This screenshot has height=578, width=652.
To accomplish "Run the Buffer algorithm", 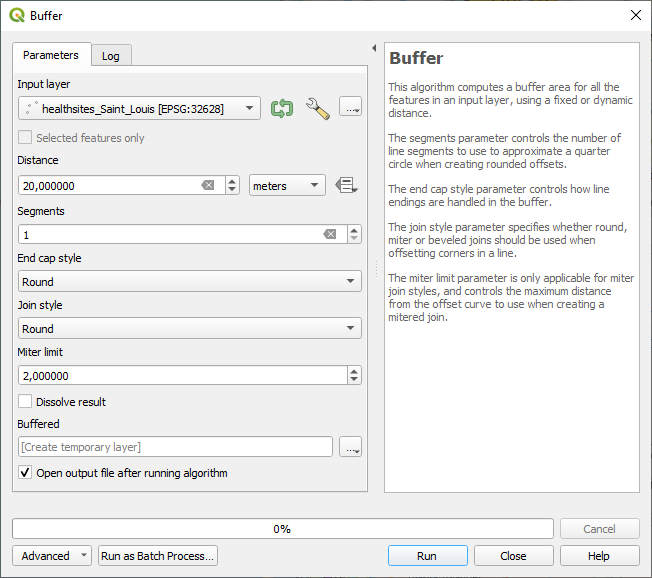I will pos(427,556).
